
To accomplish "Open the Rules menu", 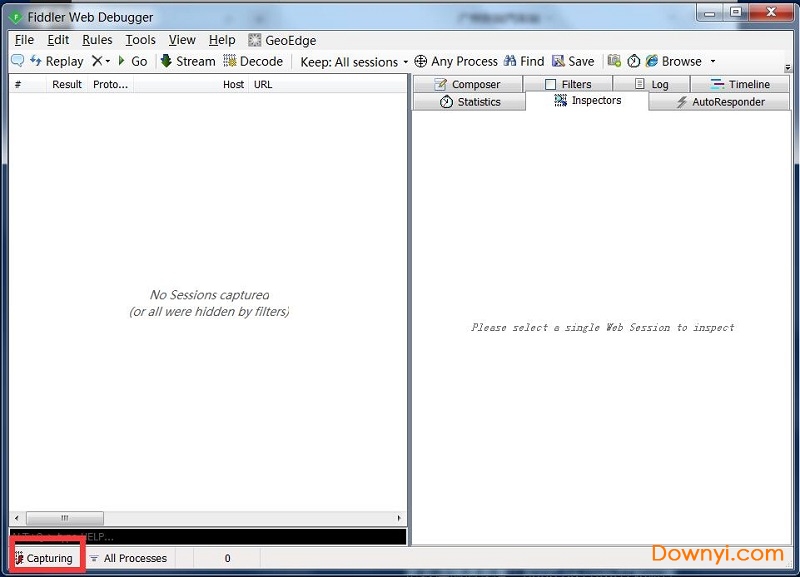I will click(x=97, y=40).
